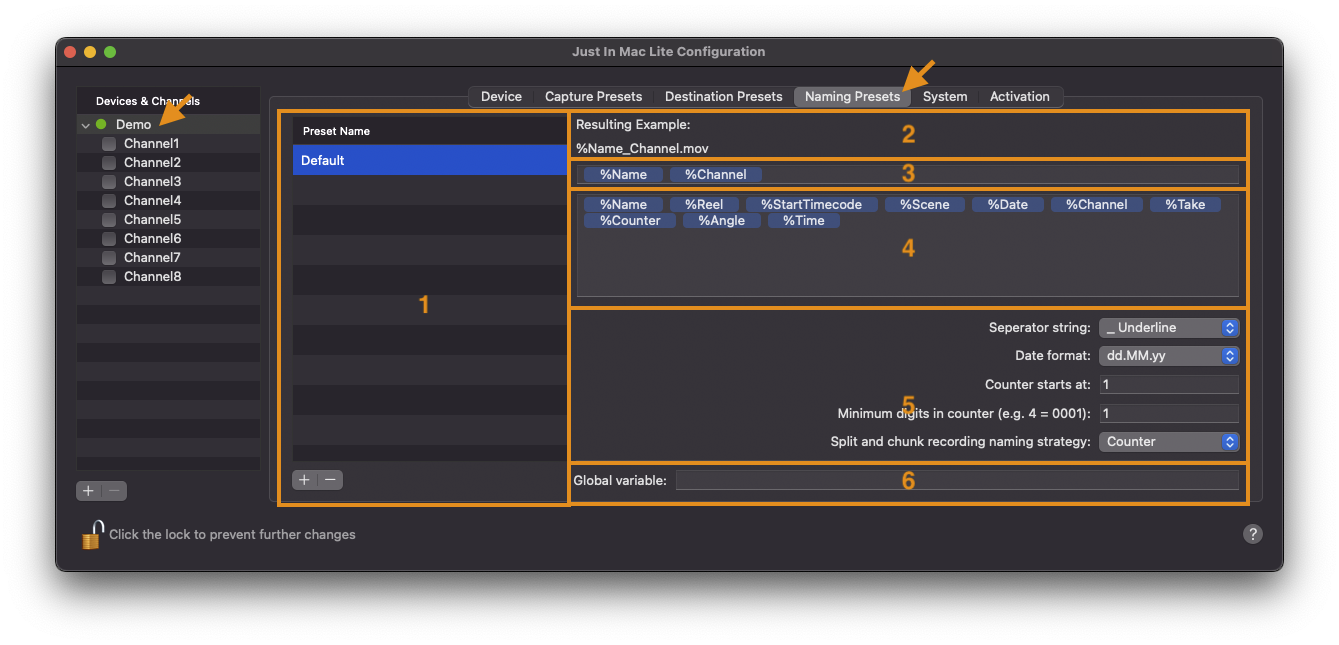Screen dimensions: 1339x645
Task: Enable the Channel3 checkbox
Action: pyautogui.click(x=109, y=182)
